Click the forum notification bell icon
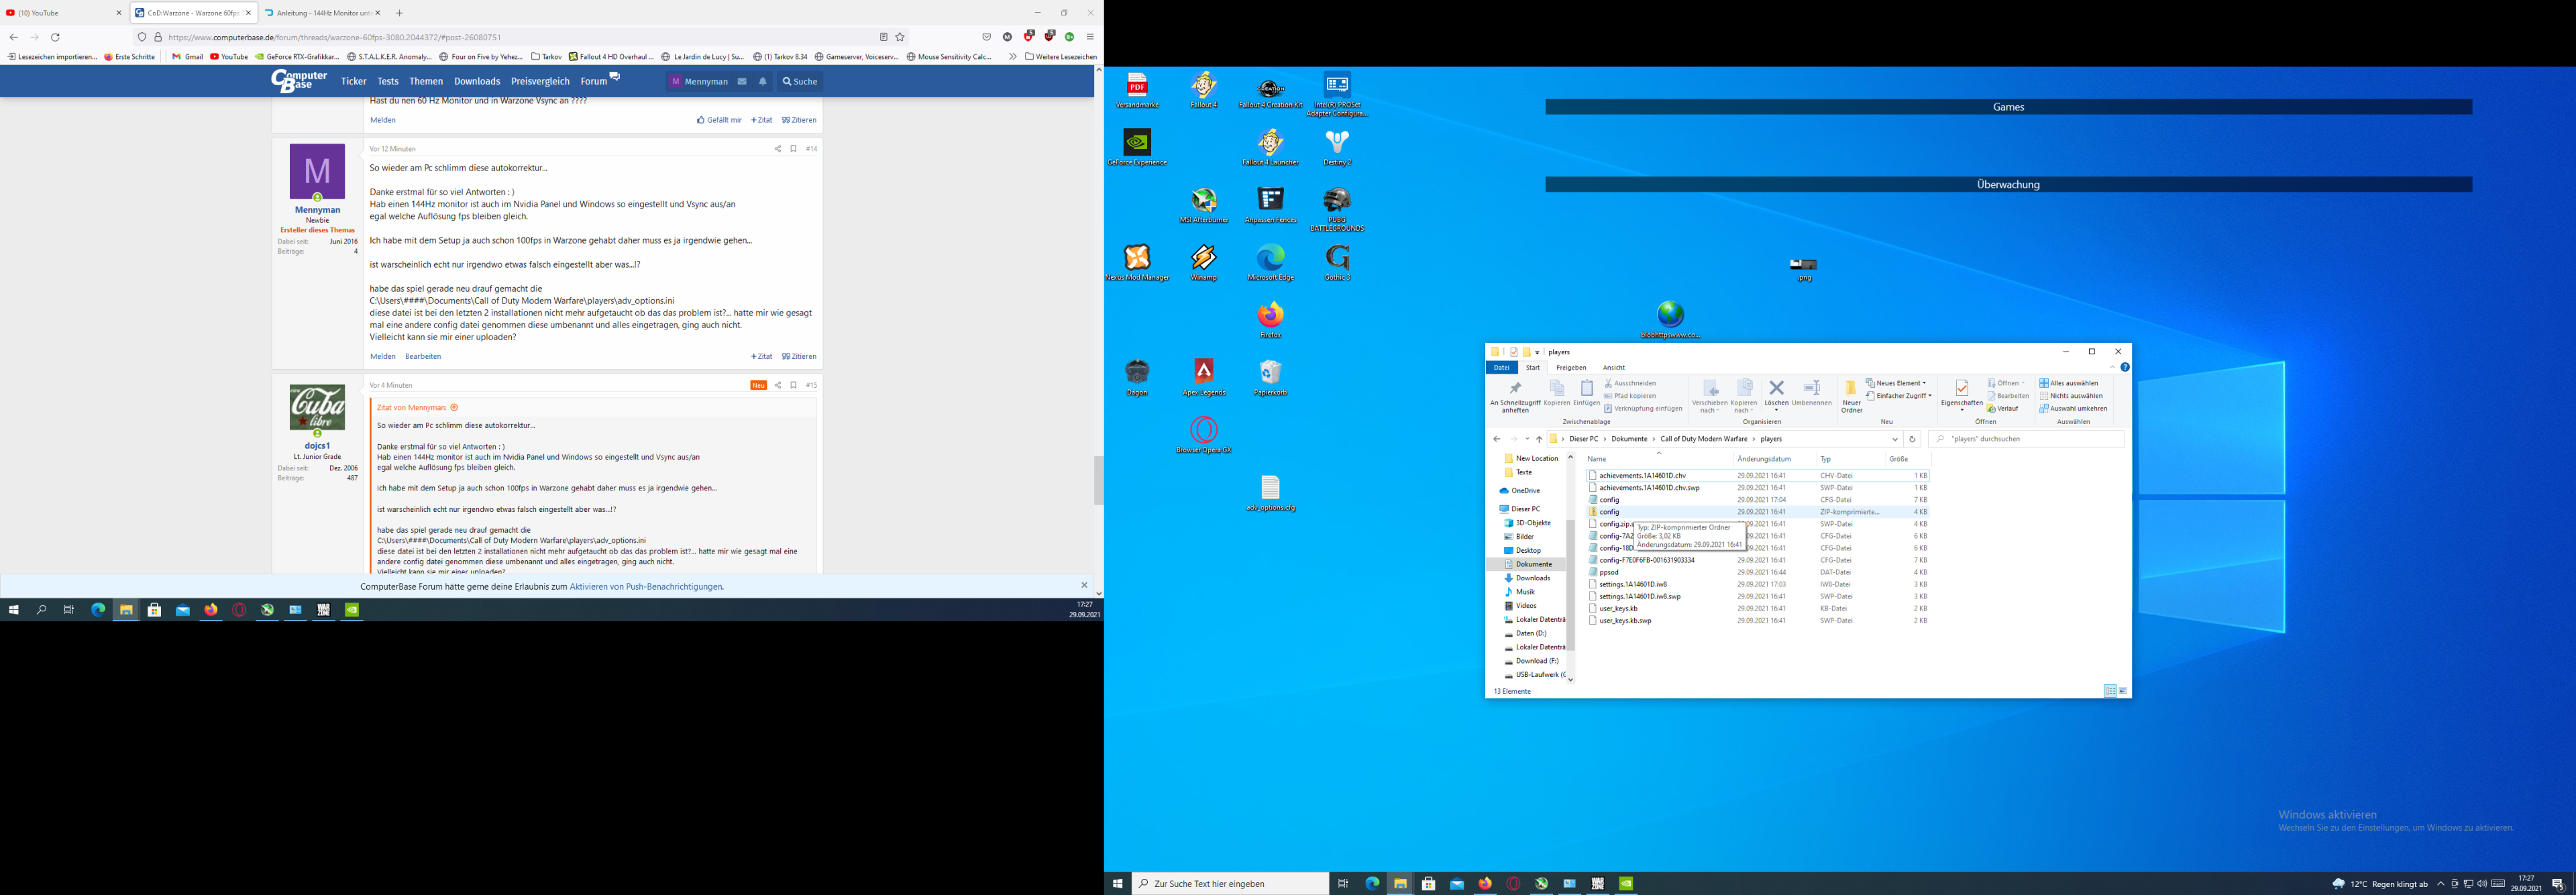This screenshot has height=895, width=2576. (x=762, y=82)
